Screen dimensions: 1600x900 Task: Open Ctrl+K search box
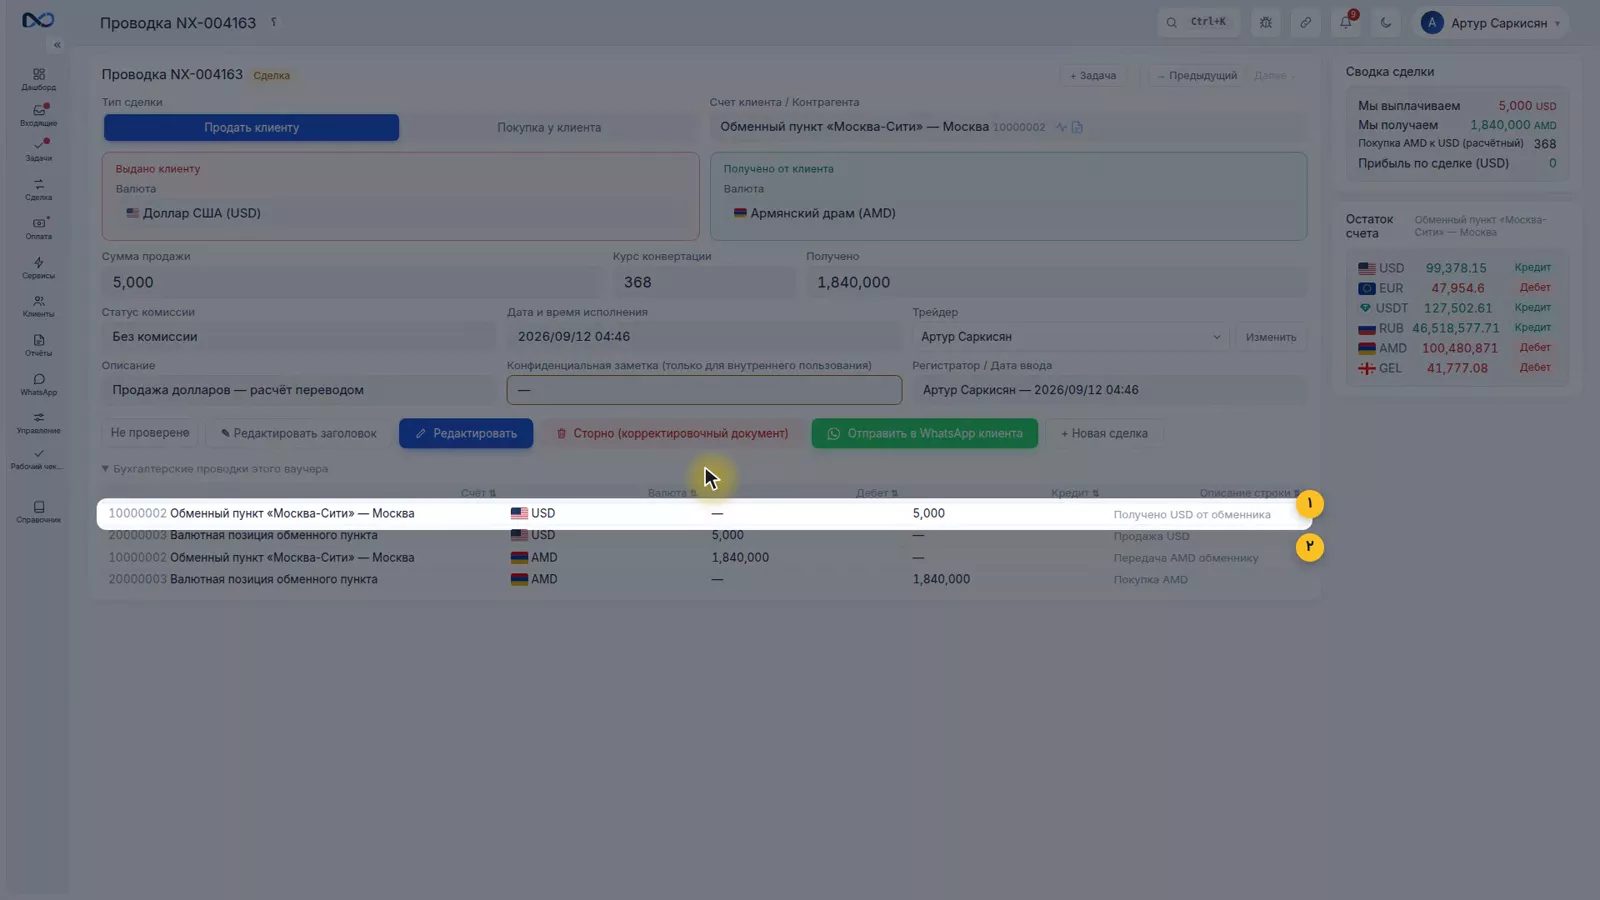pyautogui.click(x=1198, y=22)
